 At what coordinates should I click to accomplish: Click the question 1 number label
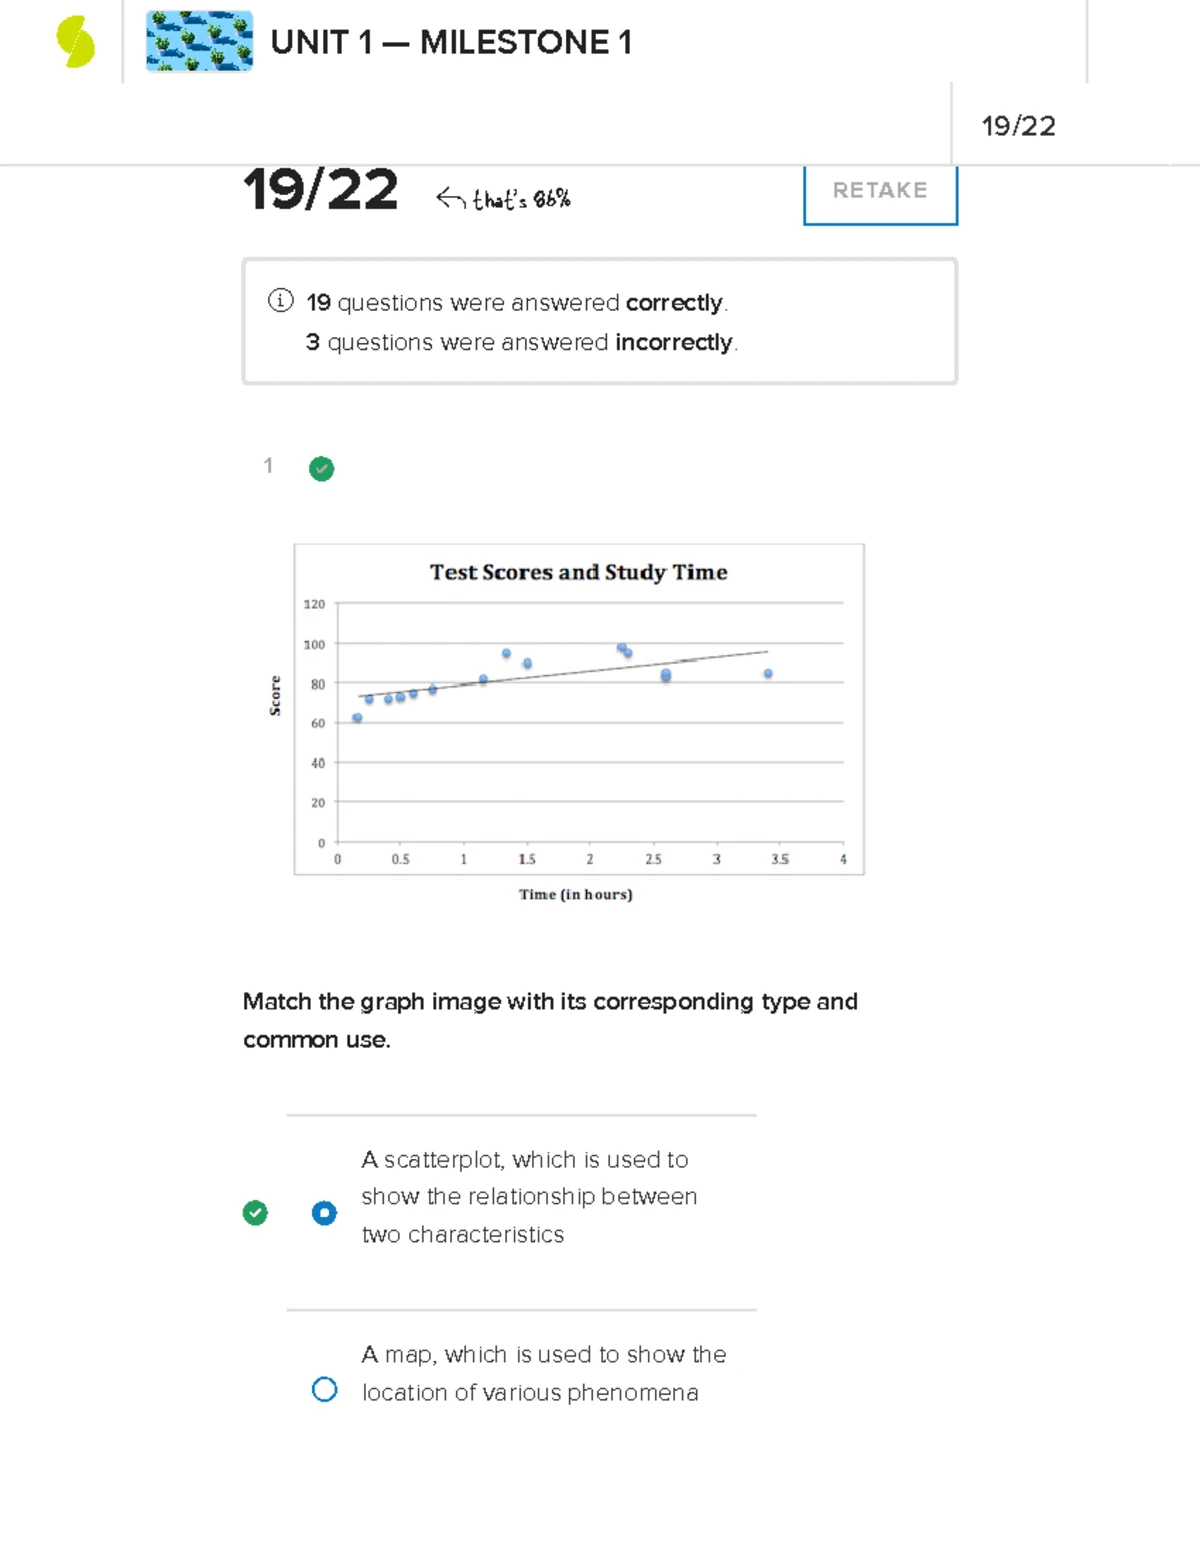tap(268, 466)
